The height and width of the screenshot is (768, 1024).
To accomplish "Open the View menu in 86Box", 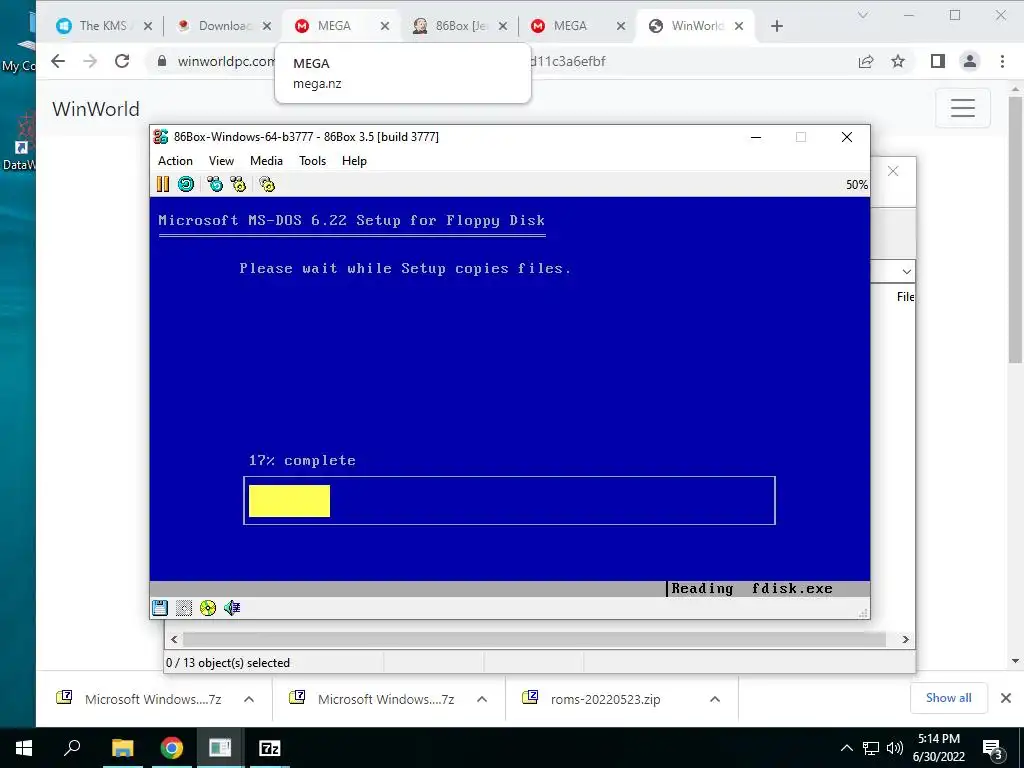I will click(221, 161).
